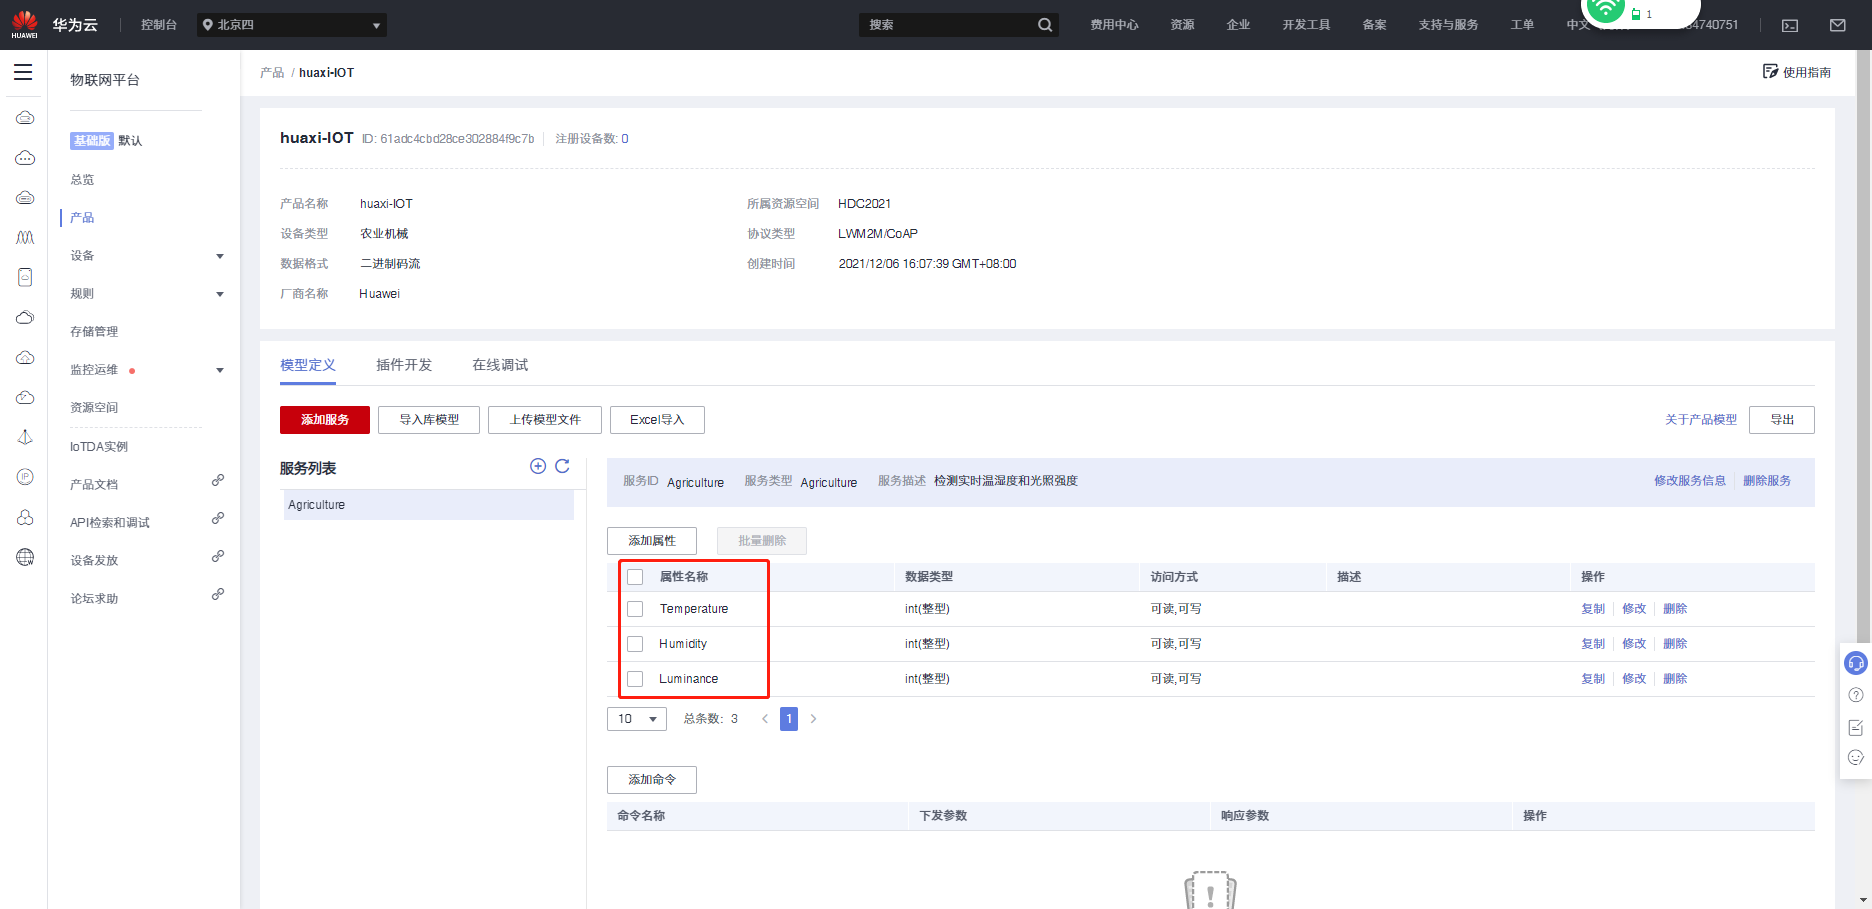Click the sailboat icon in the icon rail

coord(25,437)
